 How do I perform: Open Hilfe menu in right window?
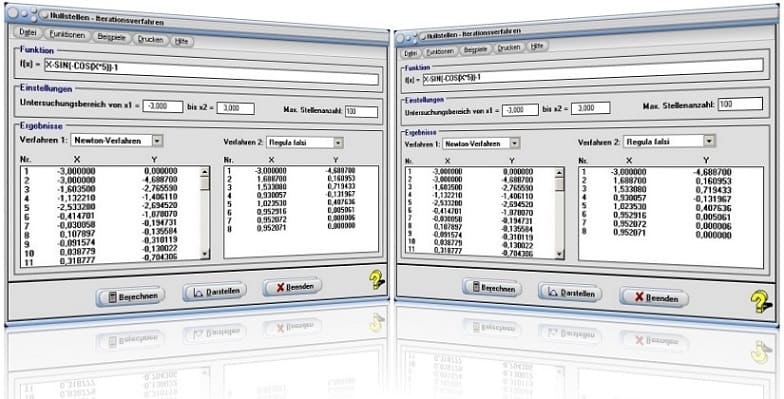(x=536, y=46)
